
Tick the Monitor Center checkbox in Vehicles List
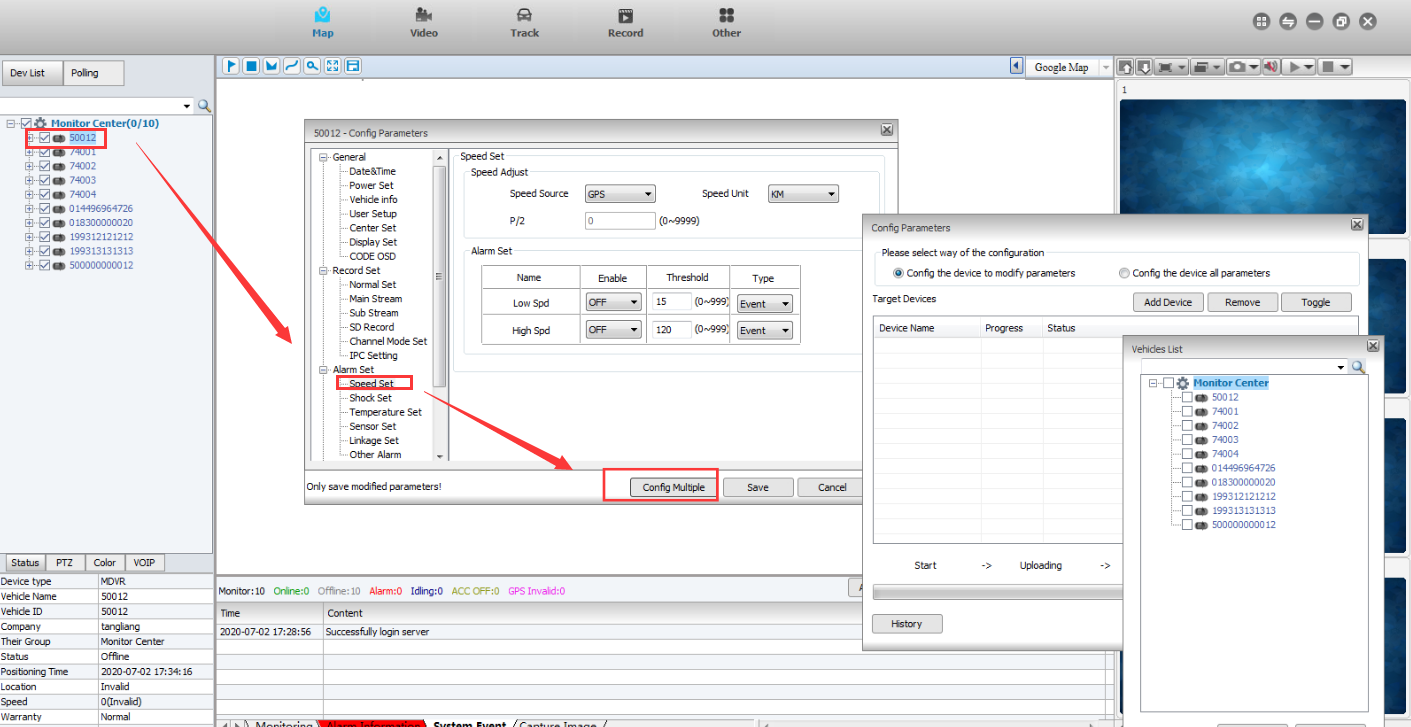tap(1168, 383)
